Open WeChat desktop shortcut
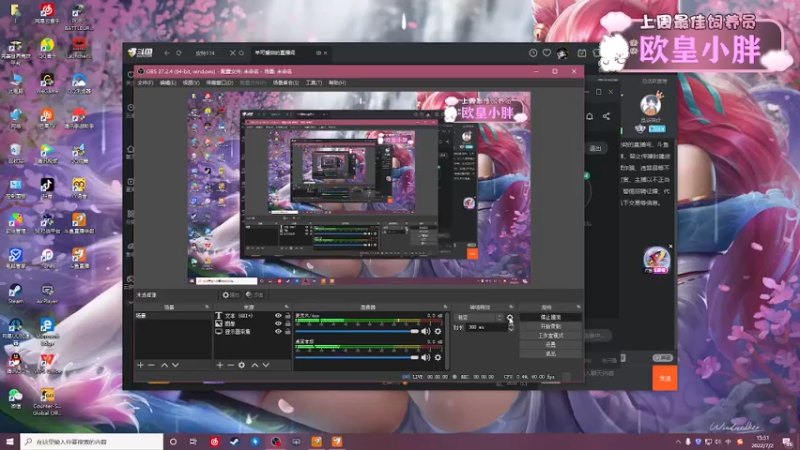The image size is (800, 450). click(15, 398)
